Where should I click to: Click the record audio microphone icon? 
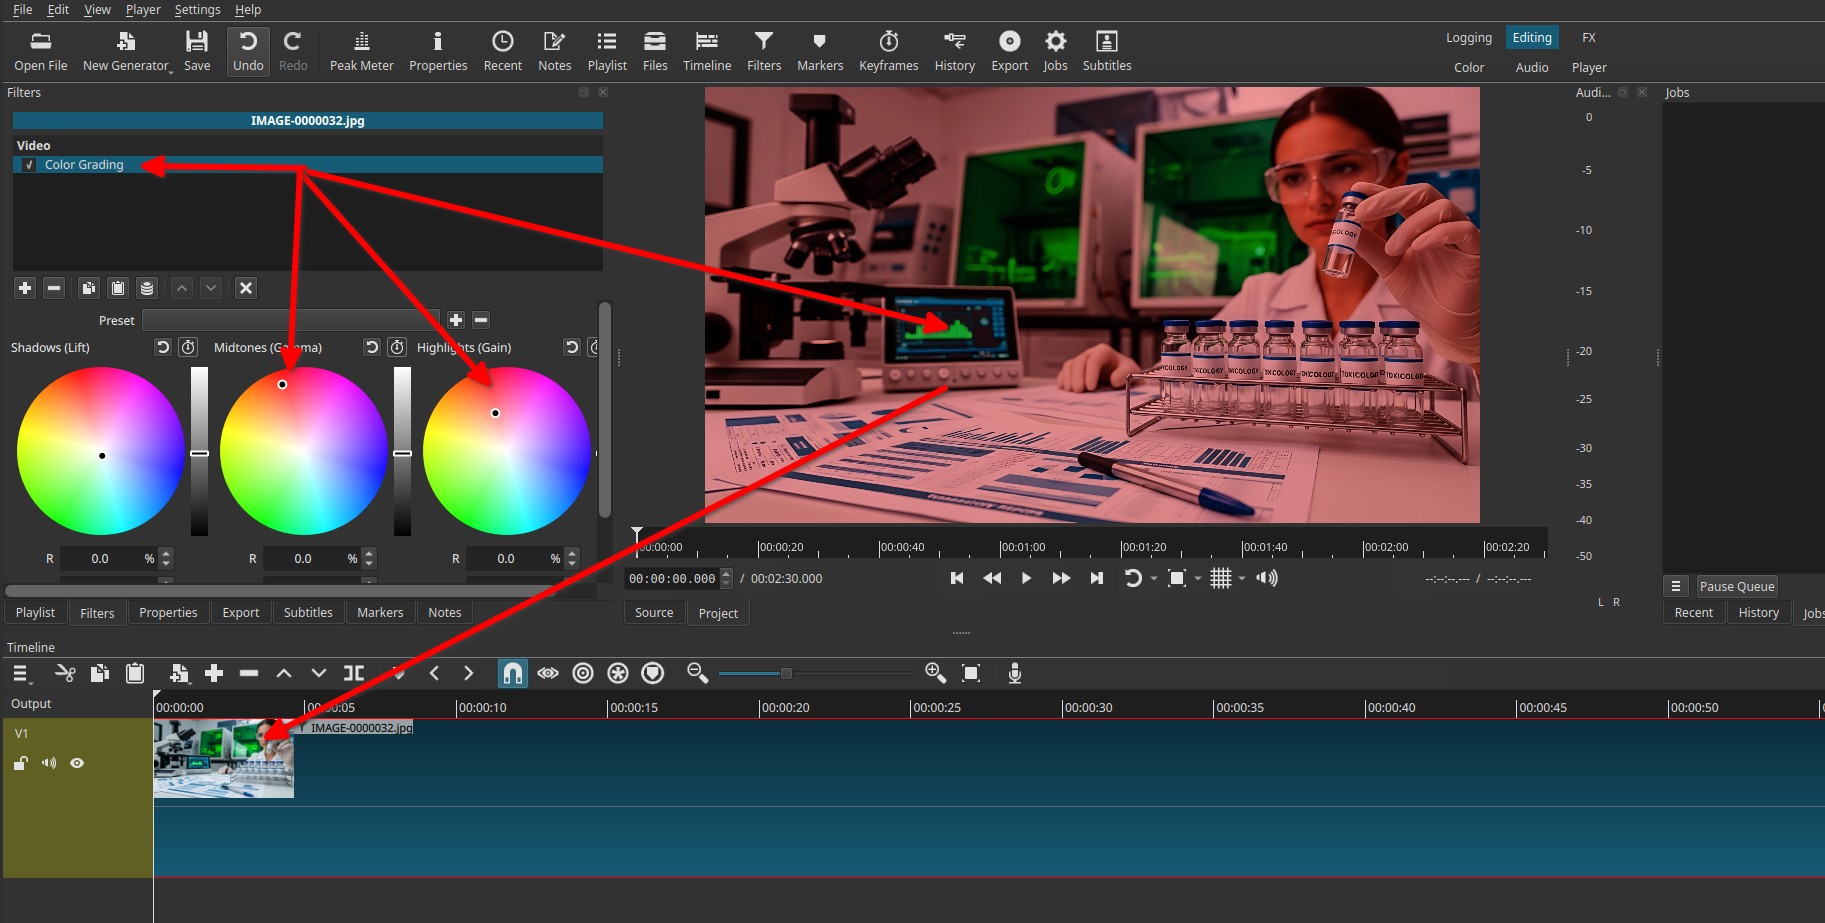tap(1014, 673)
